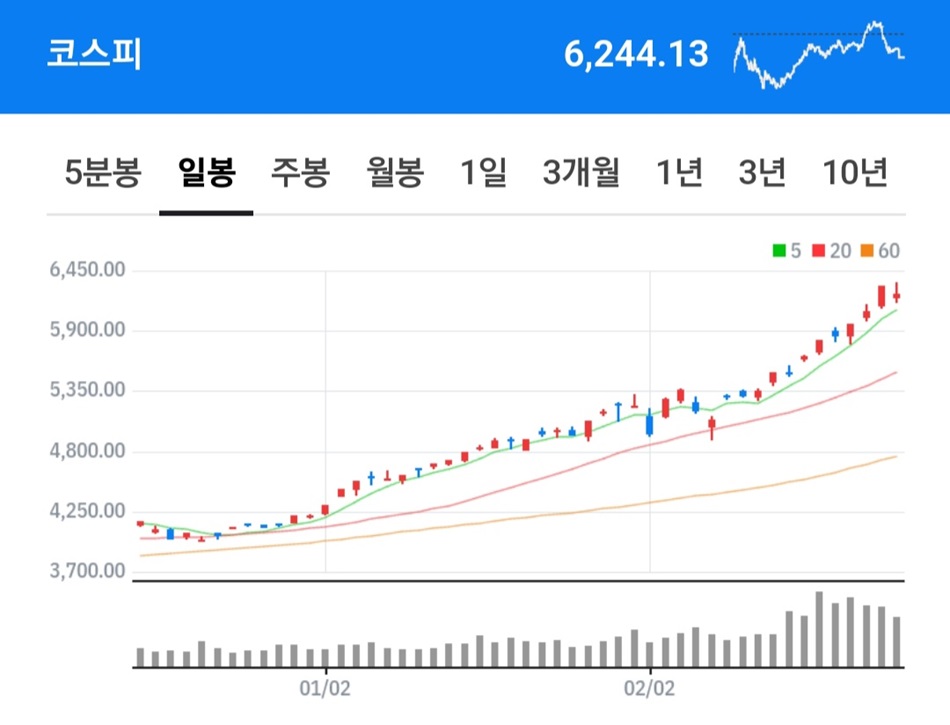The image size is (950, 725).
Task: Click the 5,350.00 y-axis label
Action: pyautogui.click(x=87, y=389)
